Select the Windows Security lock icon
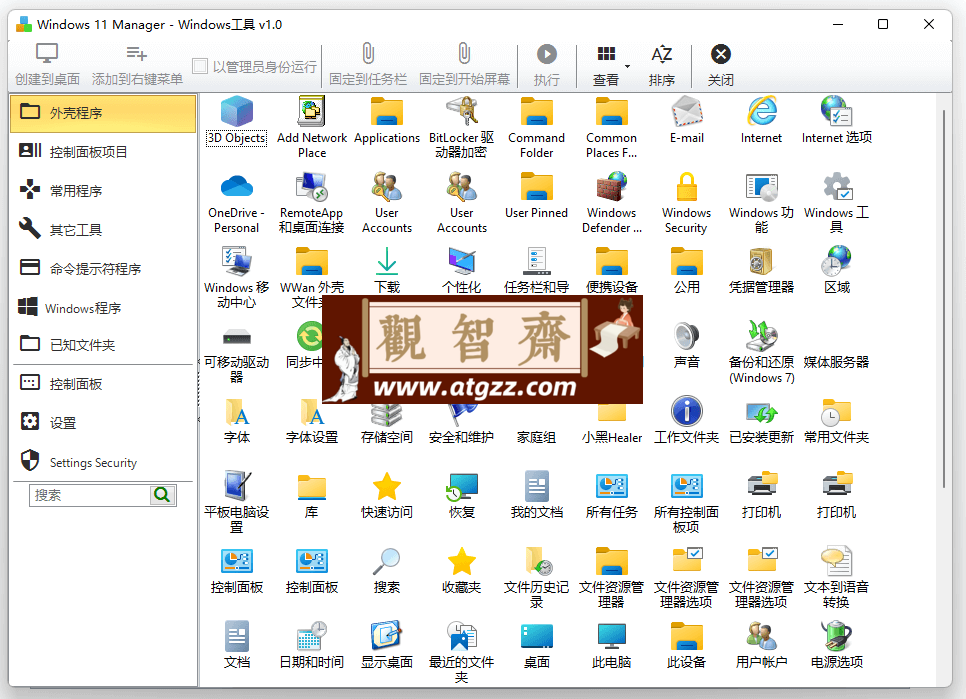The height and width of the screenshot is (699, 966). 686,187
